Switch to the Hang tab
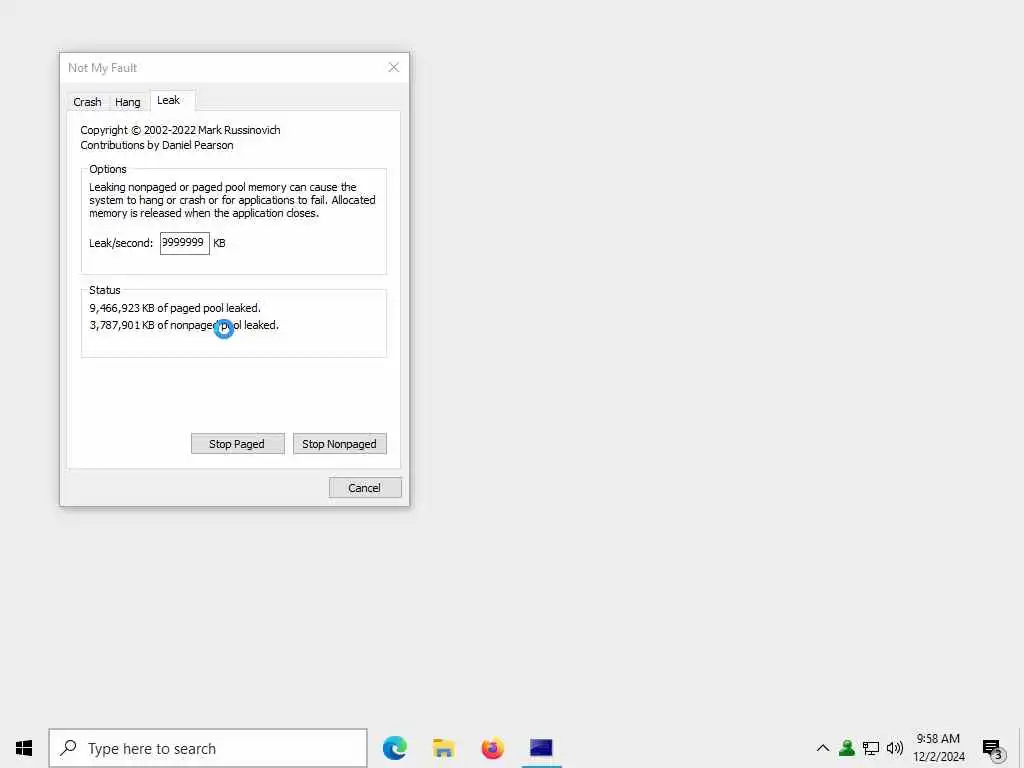The height and width of the screenshot is (768, 1024). (x=127, y=102)
